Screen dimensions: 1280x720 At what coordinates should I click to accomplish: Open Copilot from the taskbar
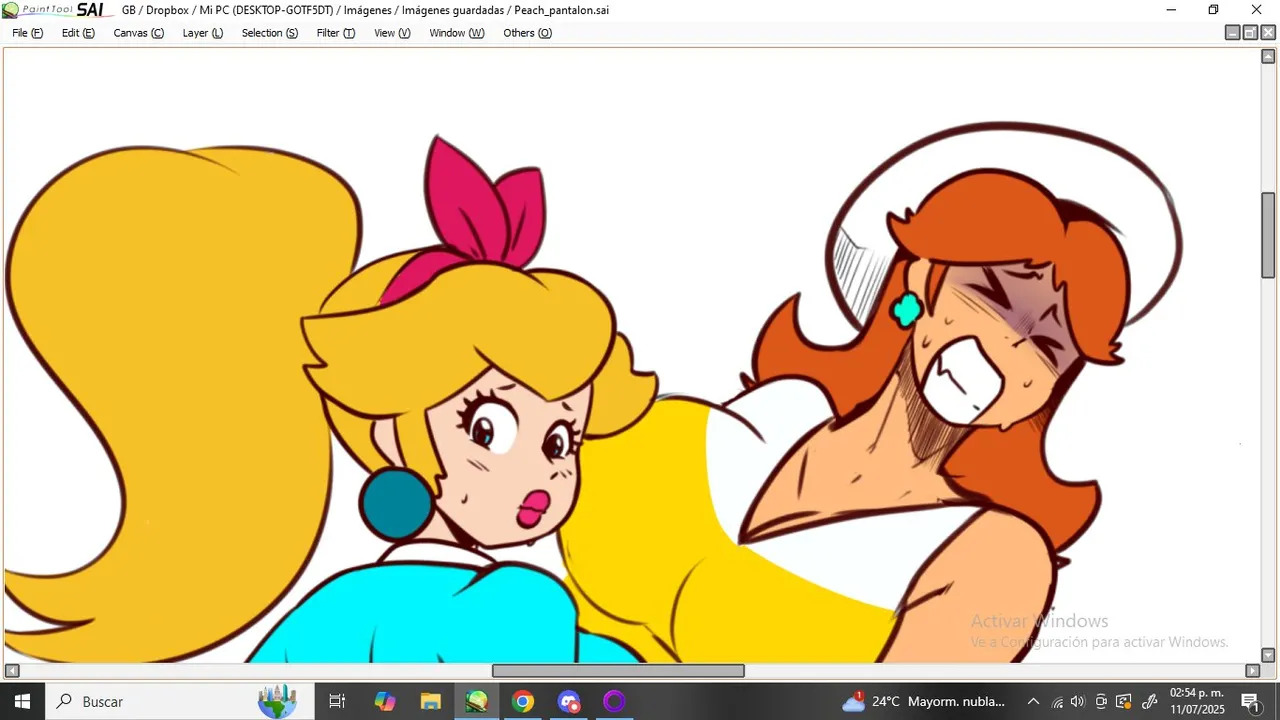tap(385, 701)
